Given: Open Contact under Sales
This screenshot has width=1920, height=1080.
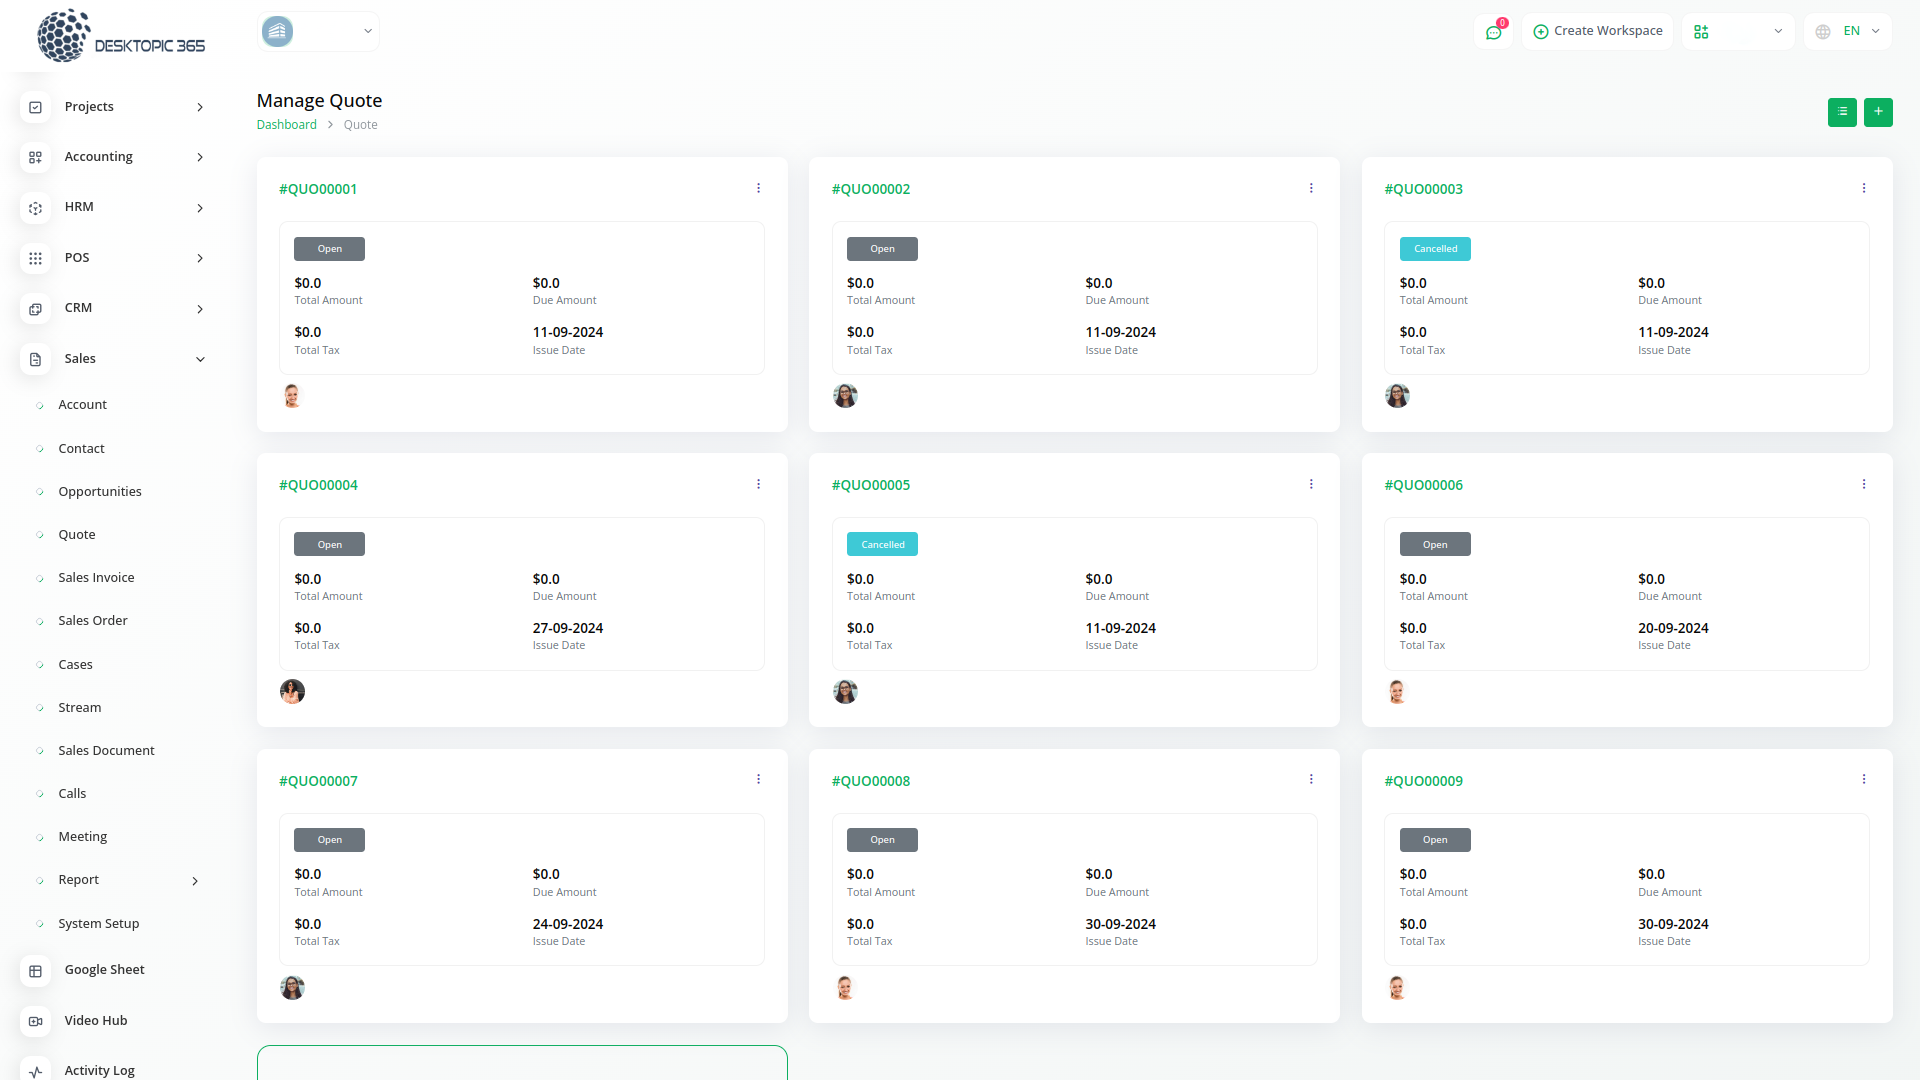Looking at the screenshot, I should coord(81,449).
